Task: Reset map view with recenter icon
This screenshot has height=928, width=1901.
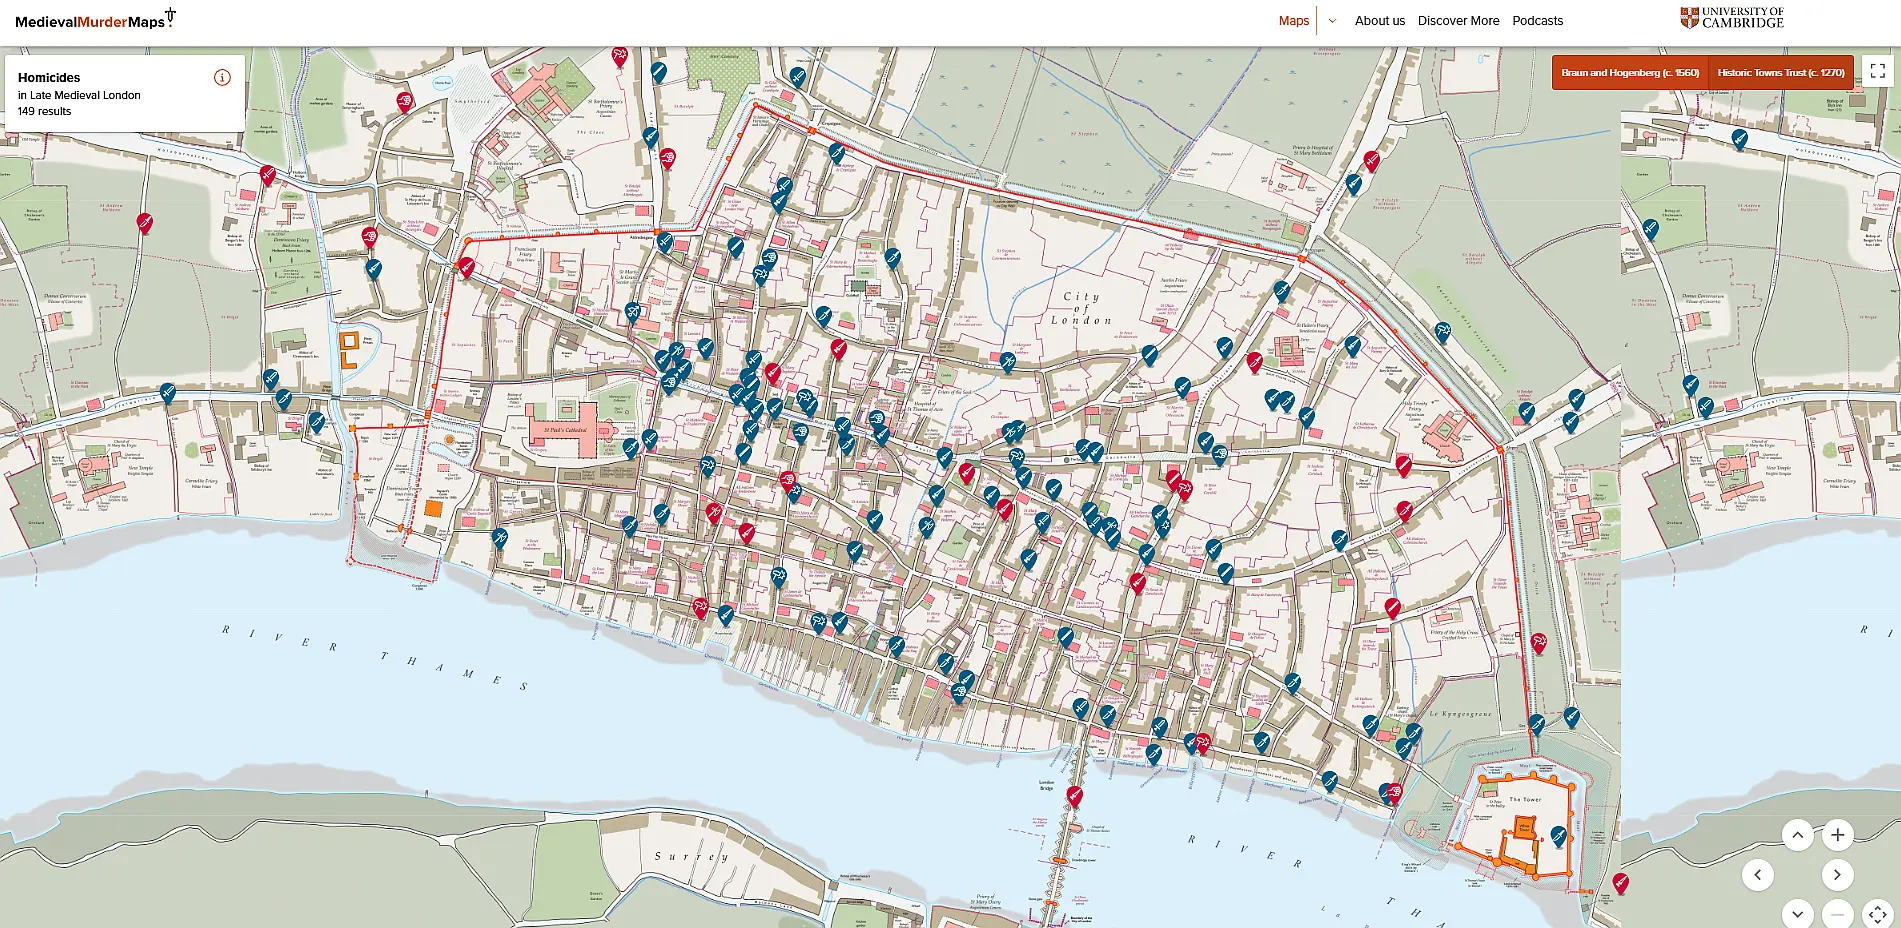Action: [x=1877, y=913]
